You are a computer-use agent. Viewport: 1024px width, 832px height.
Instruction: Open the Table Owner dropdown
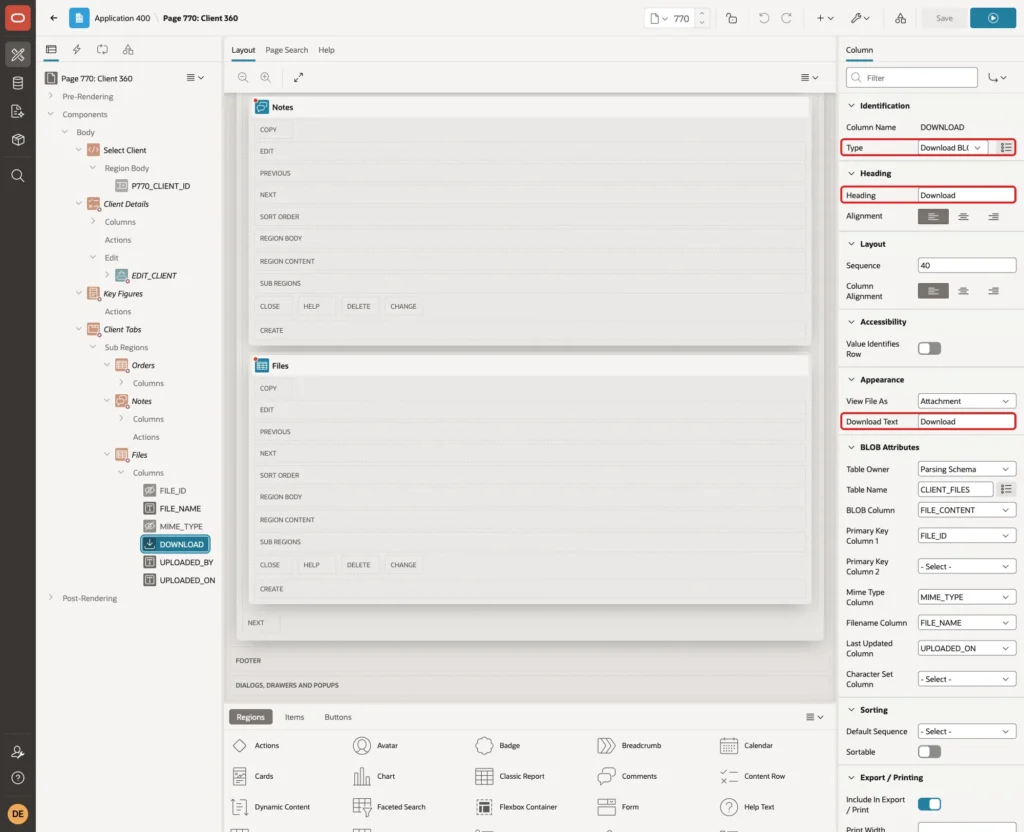(x=967, y=469)
